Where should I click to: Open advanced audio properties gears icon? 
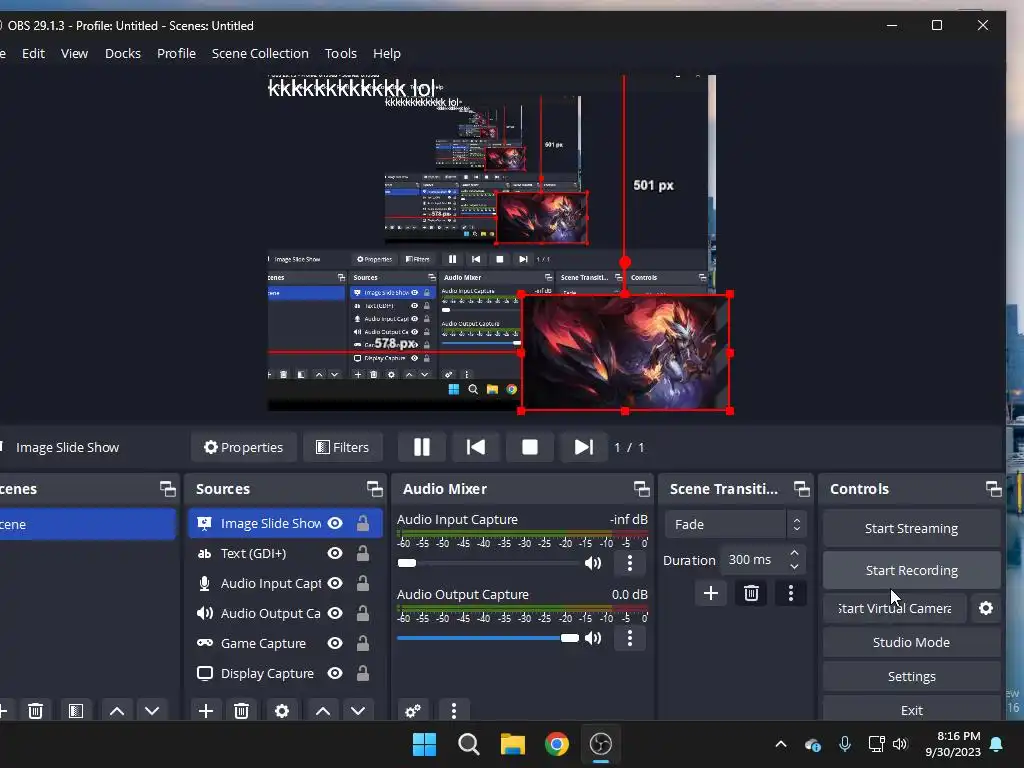tap(413, 711)
